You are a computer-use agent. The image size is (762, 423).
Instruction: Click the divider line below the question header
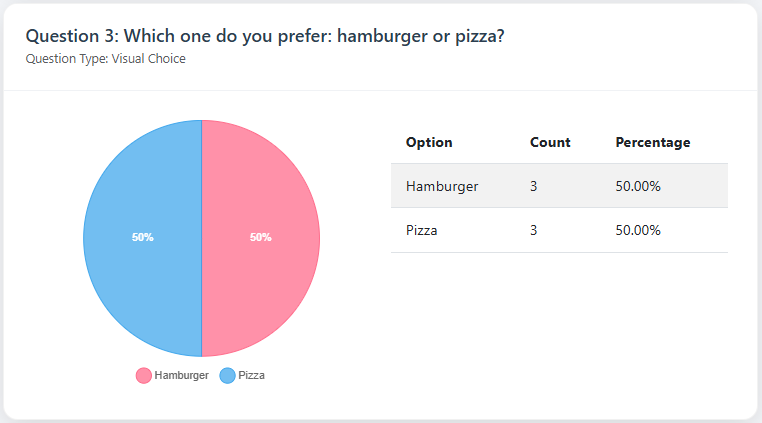pos(380,90)
